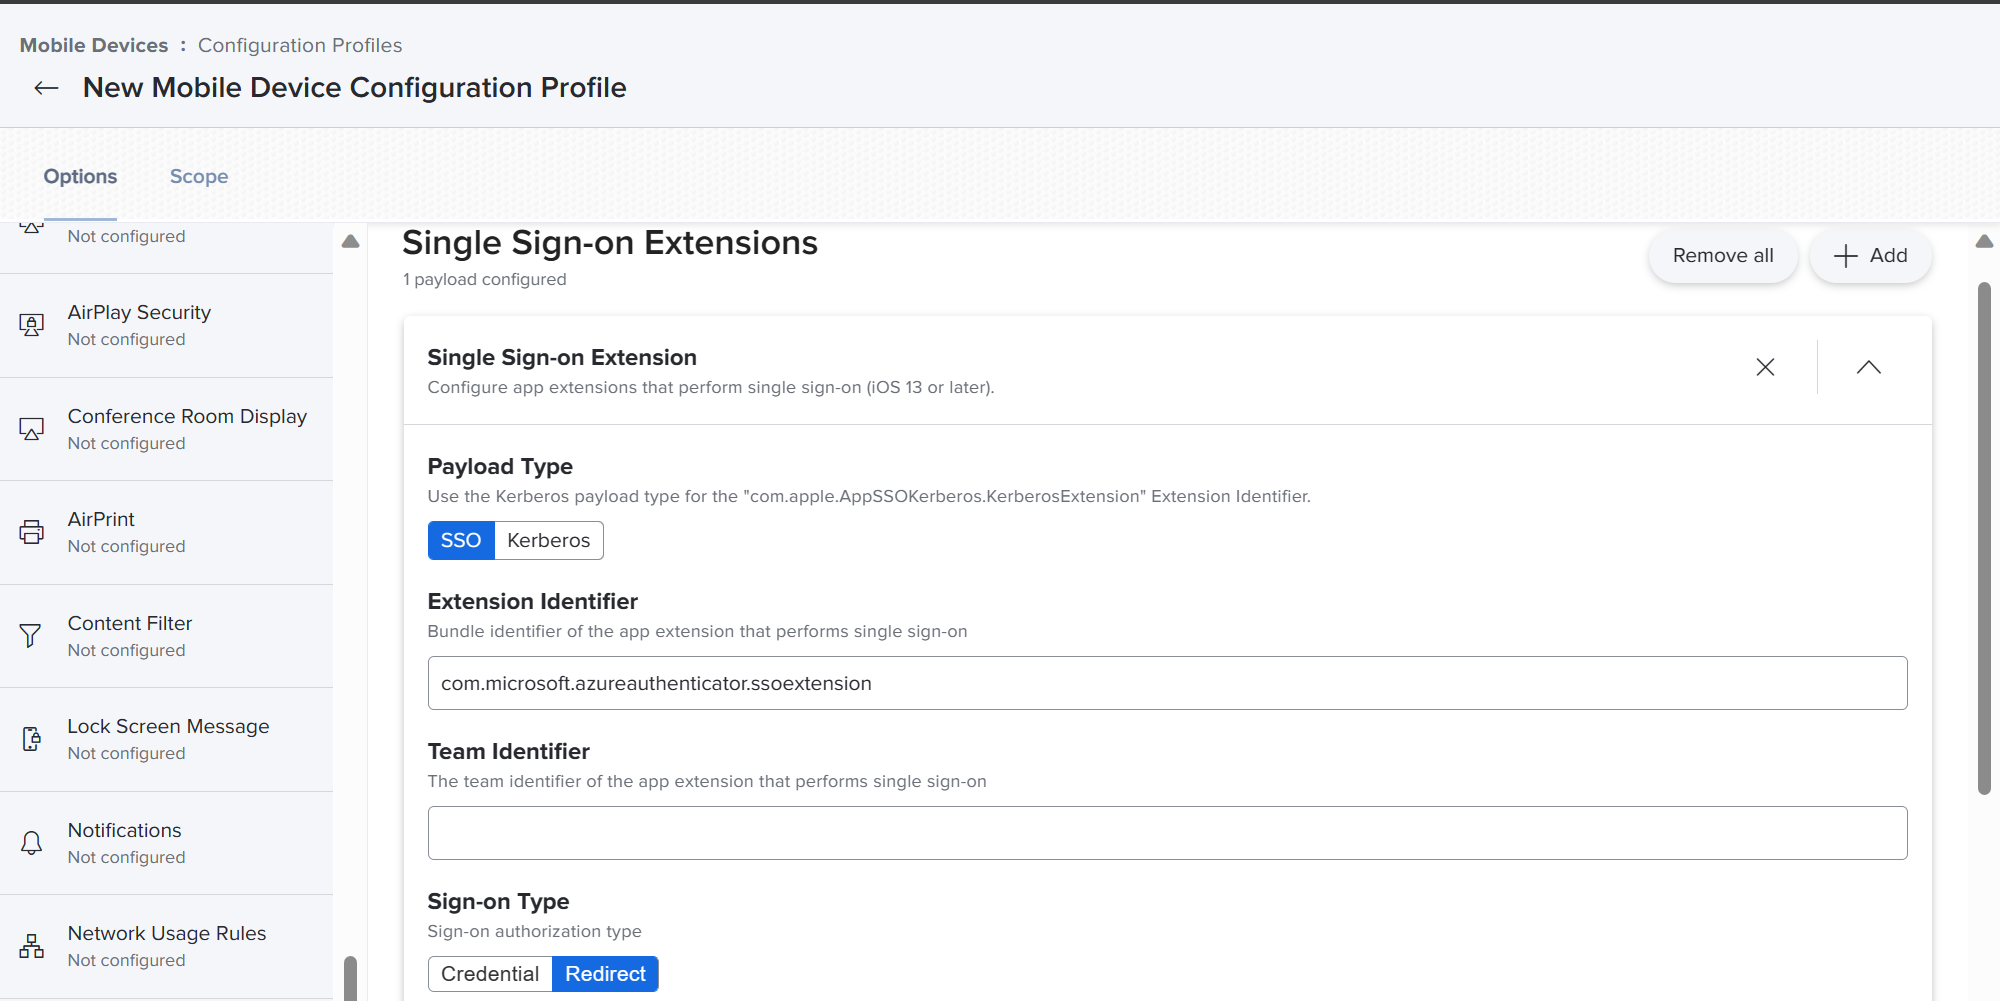This screenshot has width=2000, height=1001.
Task: Click the plus icon on Add button
Action: (x=1845, y=256)
